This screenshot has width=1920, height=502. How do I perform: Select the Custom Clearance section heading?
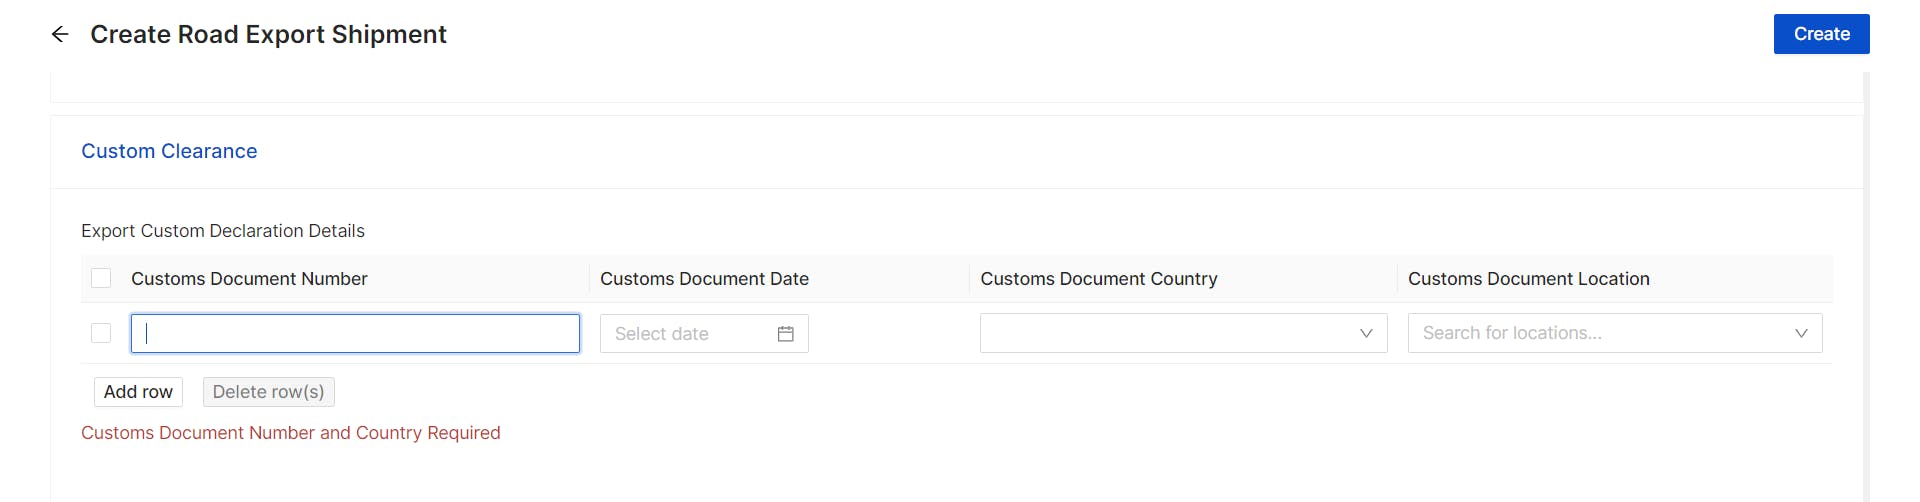coord(169,151)
